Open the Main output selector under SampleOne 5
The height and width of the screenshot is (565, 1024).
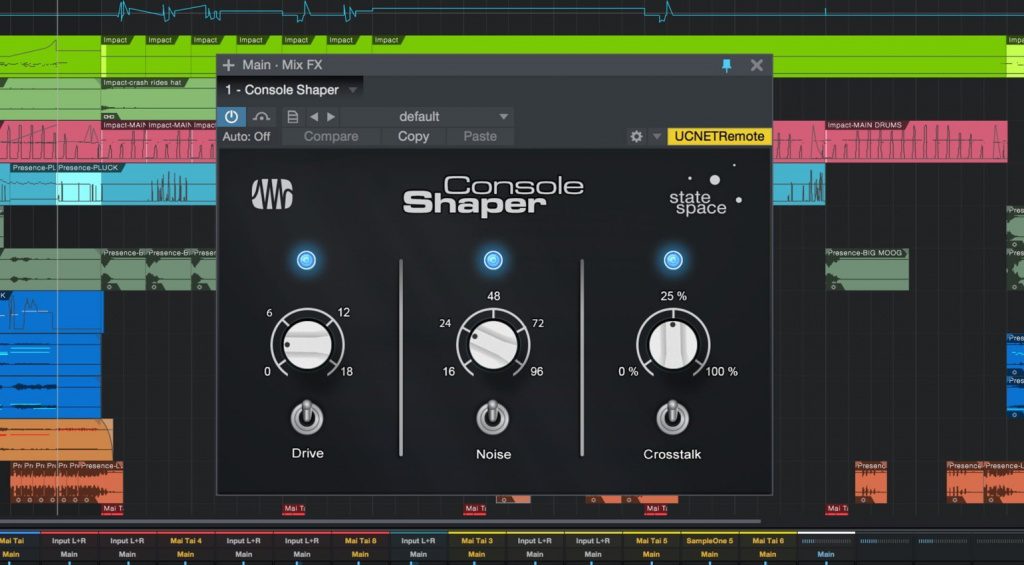pos(709,555)
